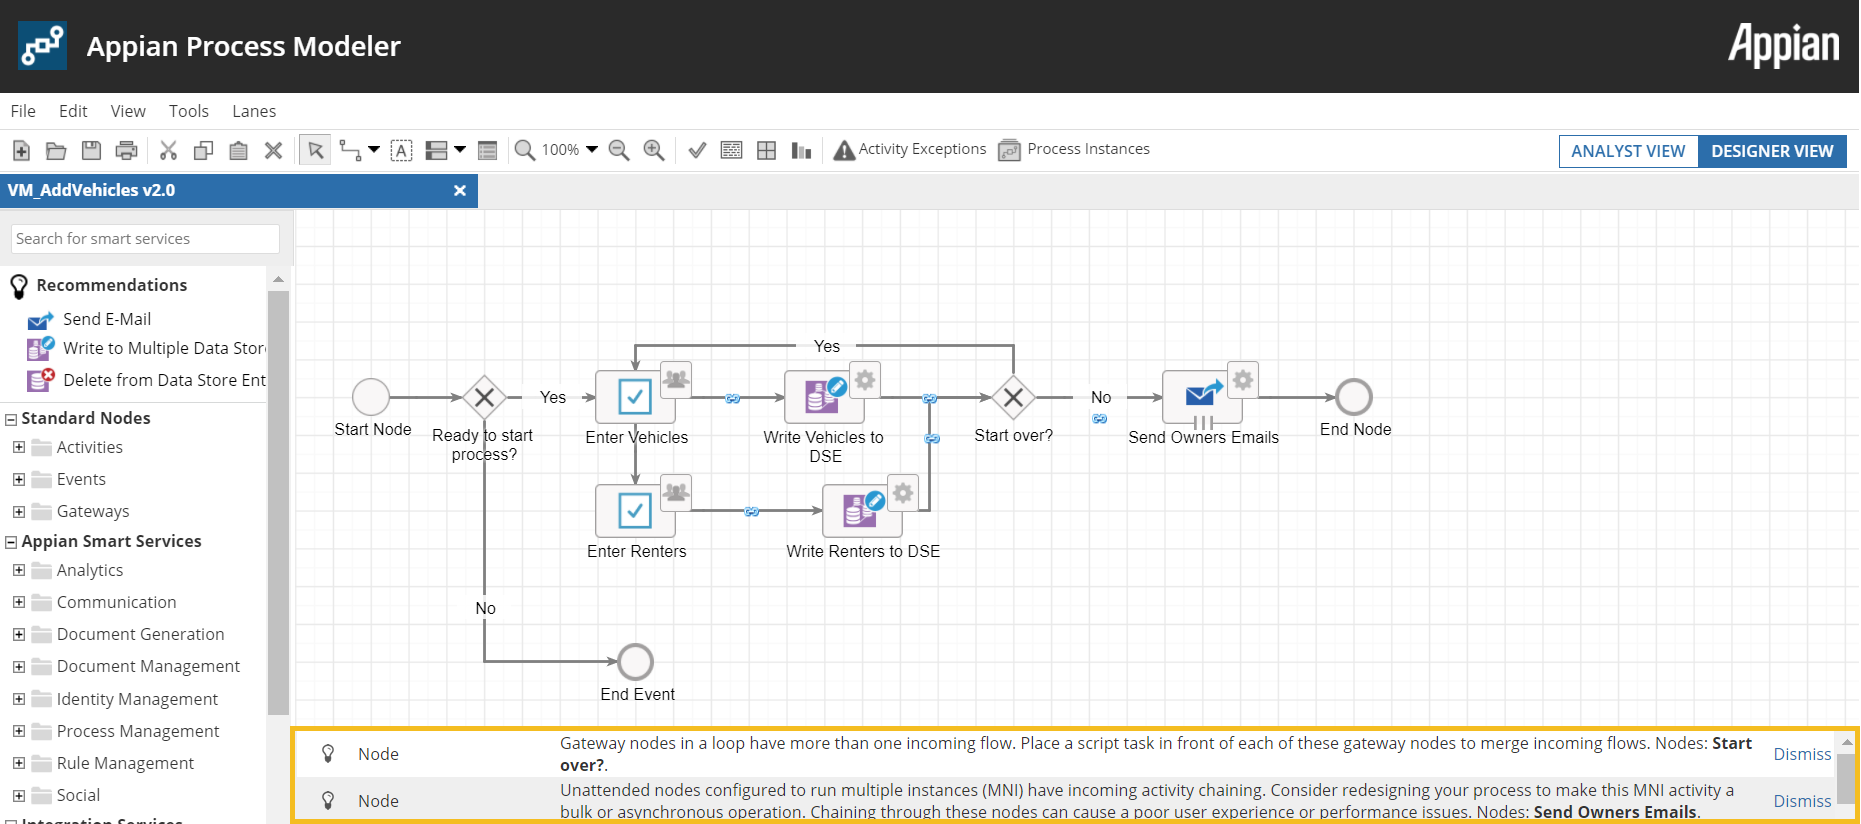Cut the selected node with scissors icon
The width and height of the screenshot is (1861, 824).
[168, 150]
